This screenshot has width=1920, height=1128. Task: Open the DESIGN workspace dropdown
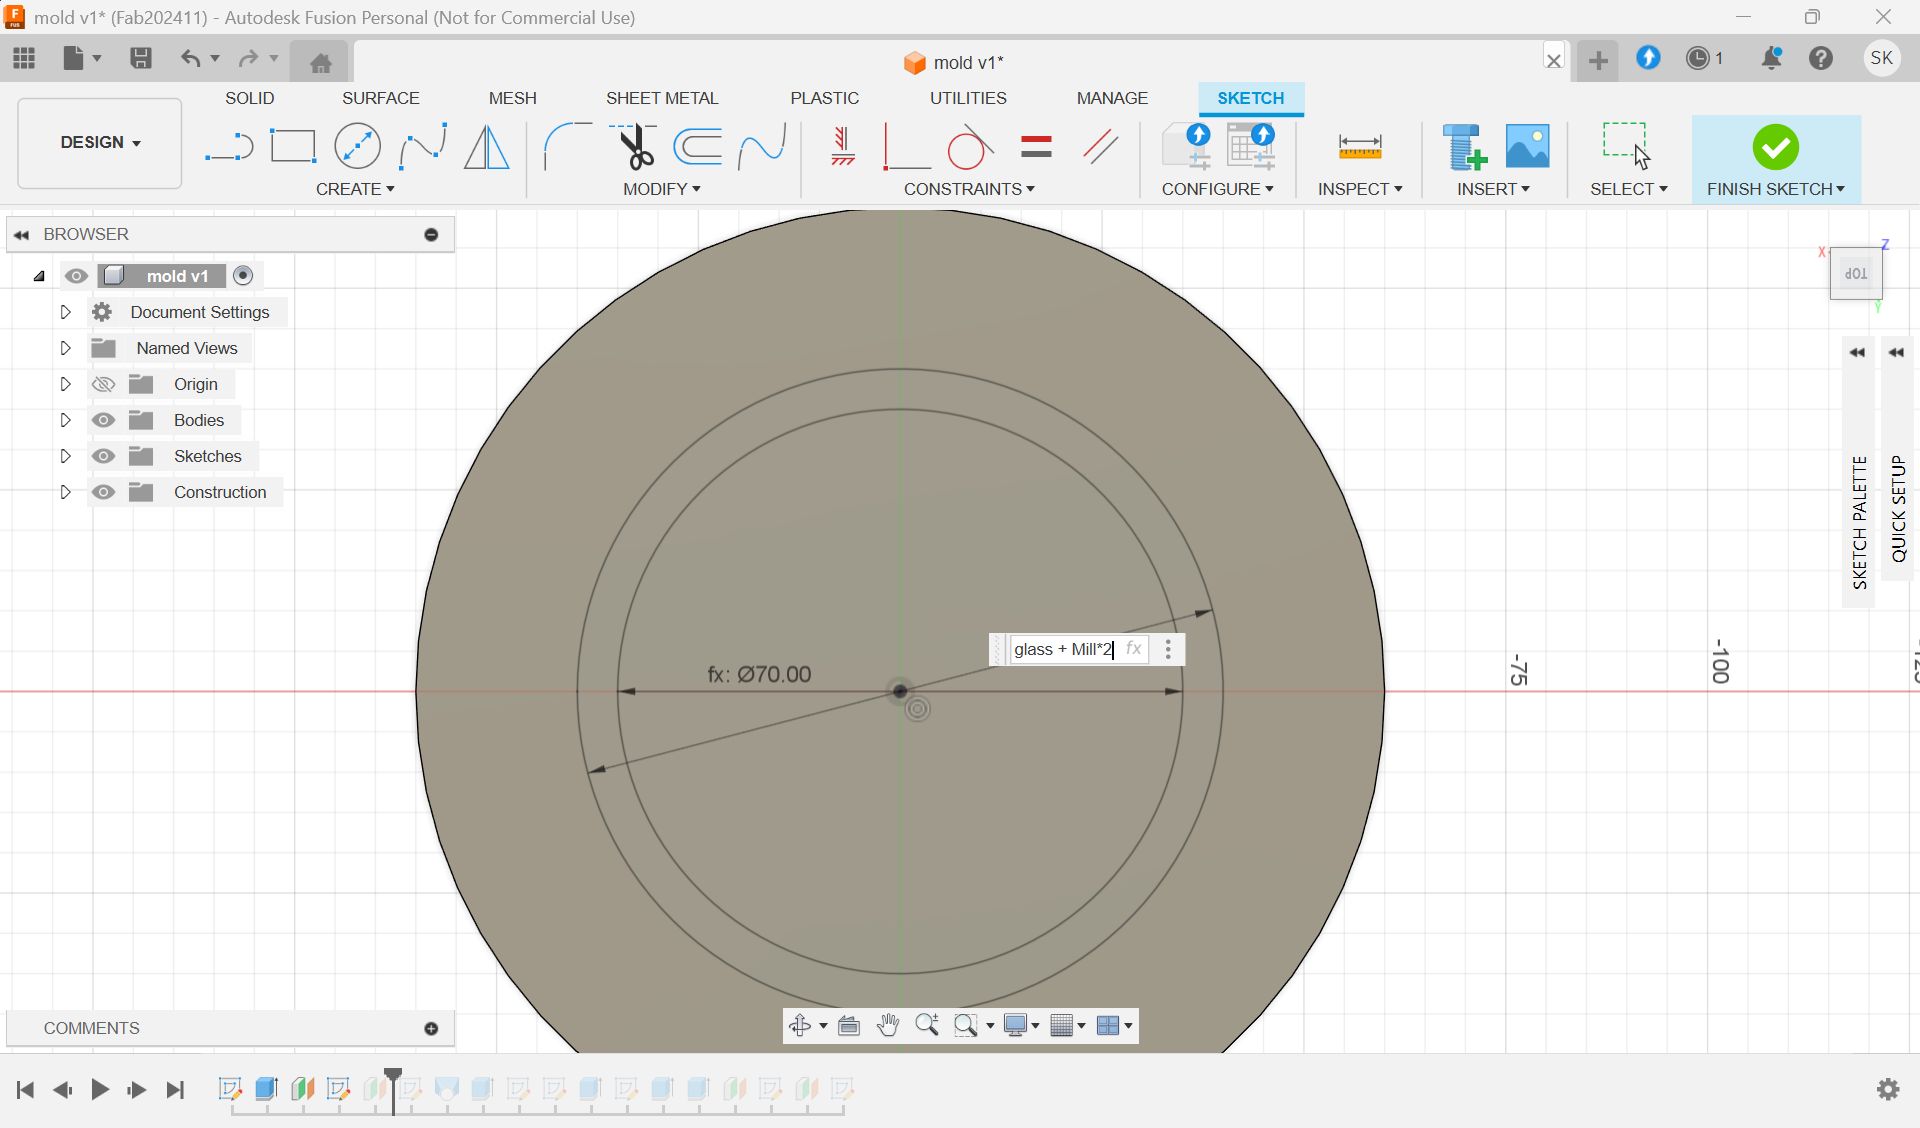pos(100,142)
